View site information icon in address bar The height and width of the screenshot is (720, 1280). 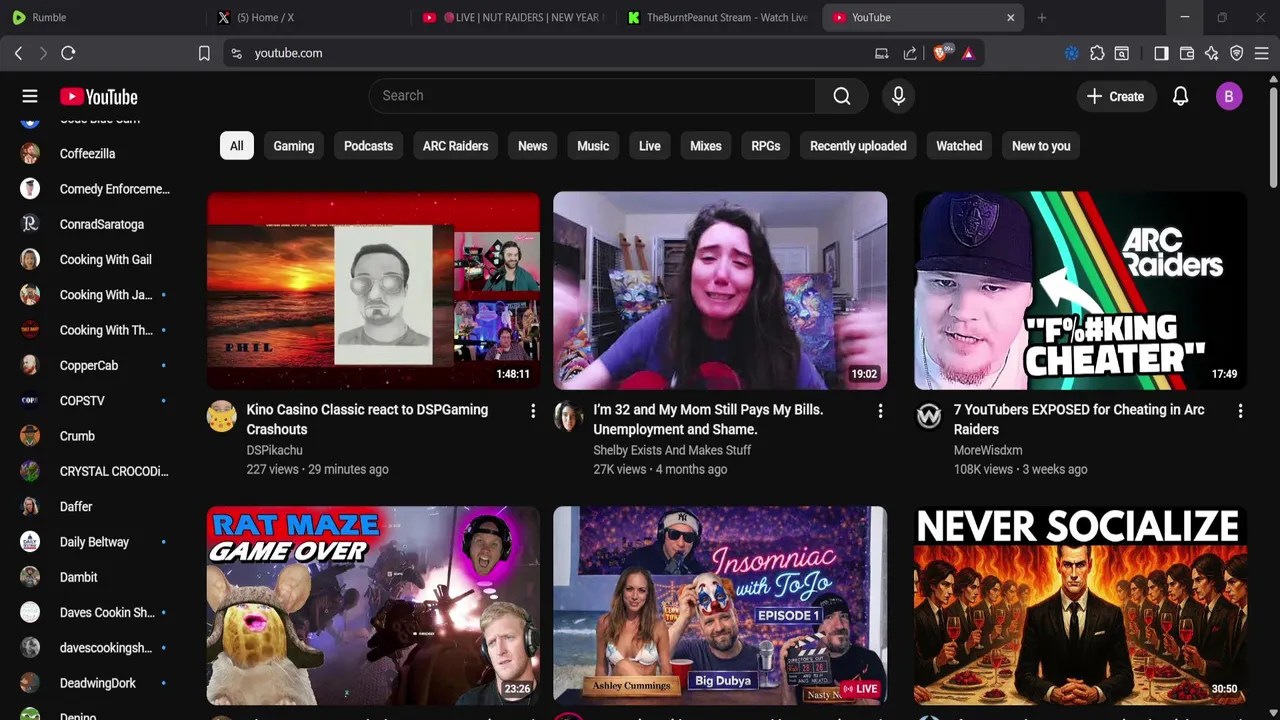pyautogui.click(x=236, y=53)
